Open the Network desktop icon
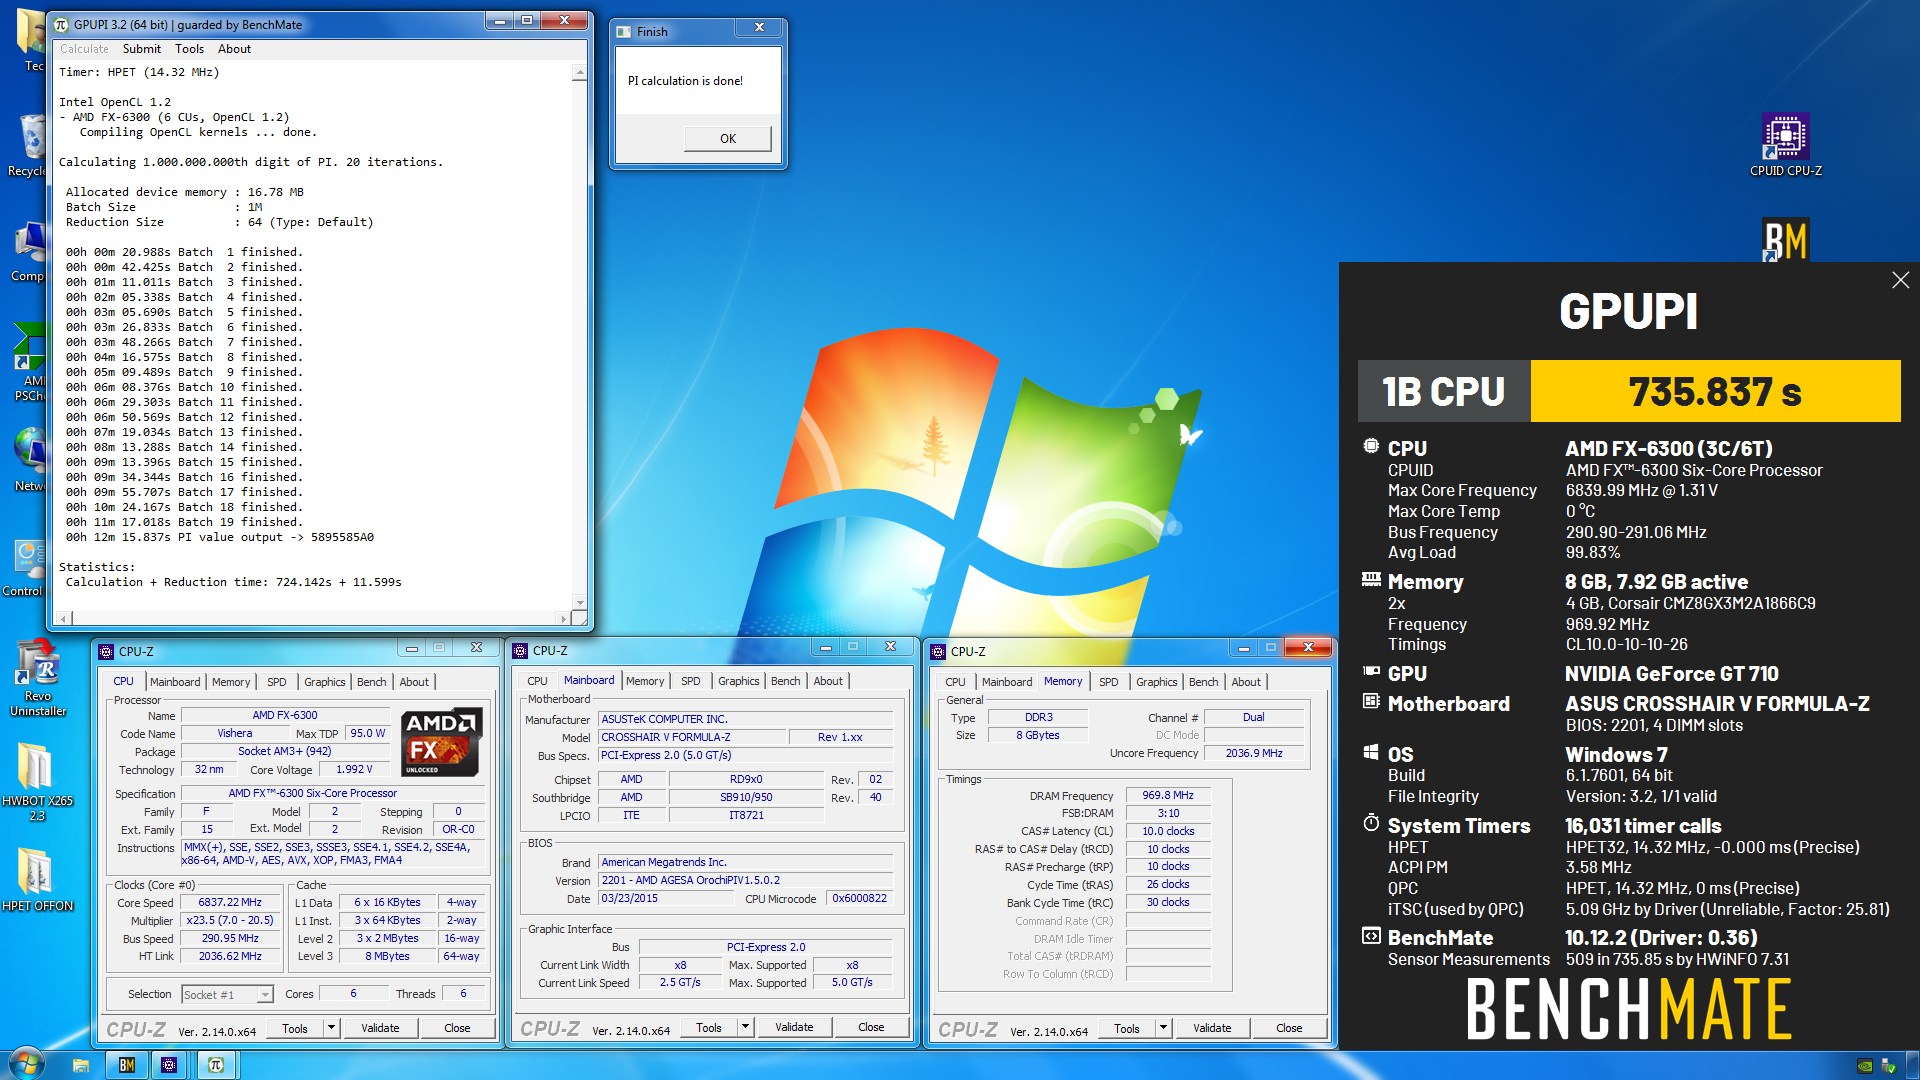1920x1080 pixels. (x=28, y=460)
